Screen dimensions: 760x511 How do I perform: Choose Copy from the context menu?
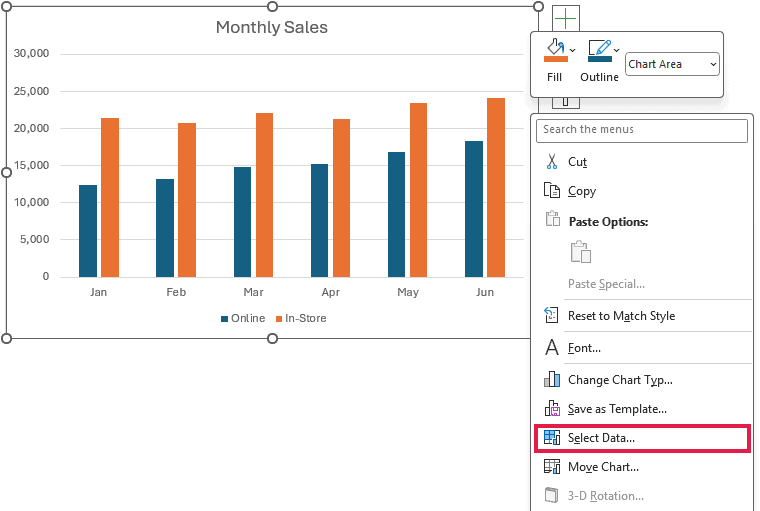point(642,191)
